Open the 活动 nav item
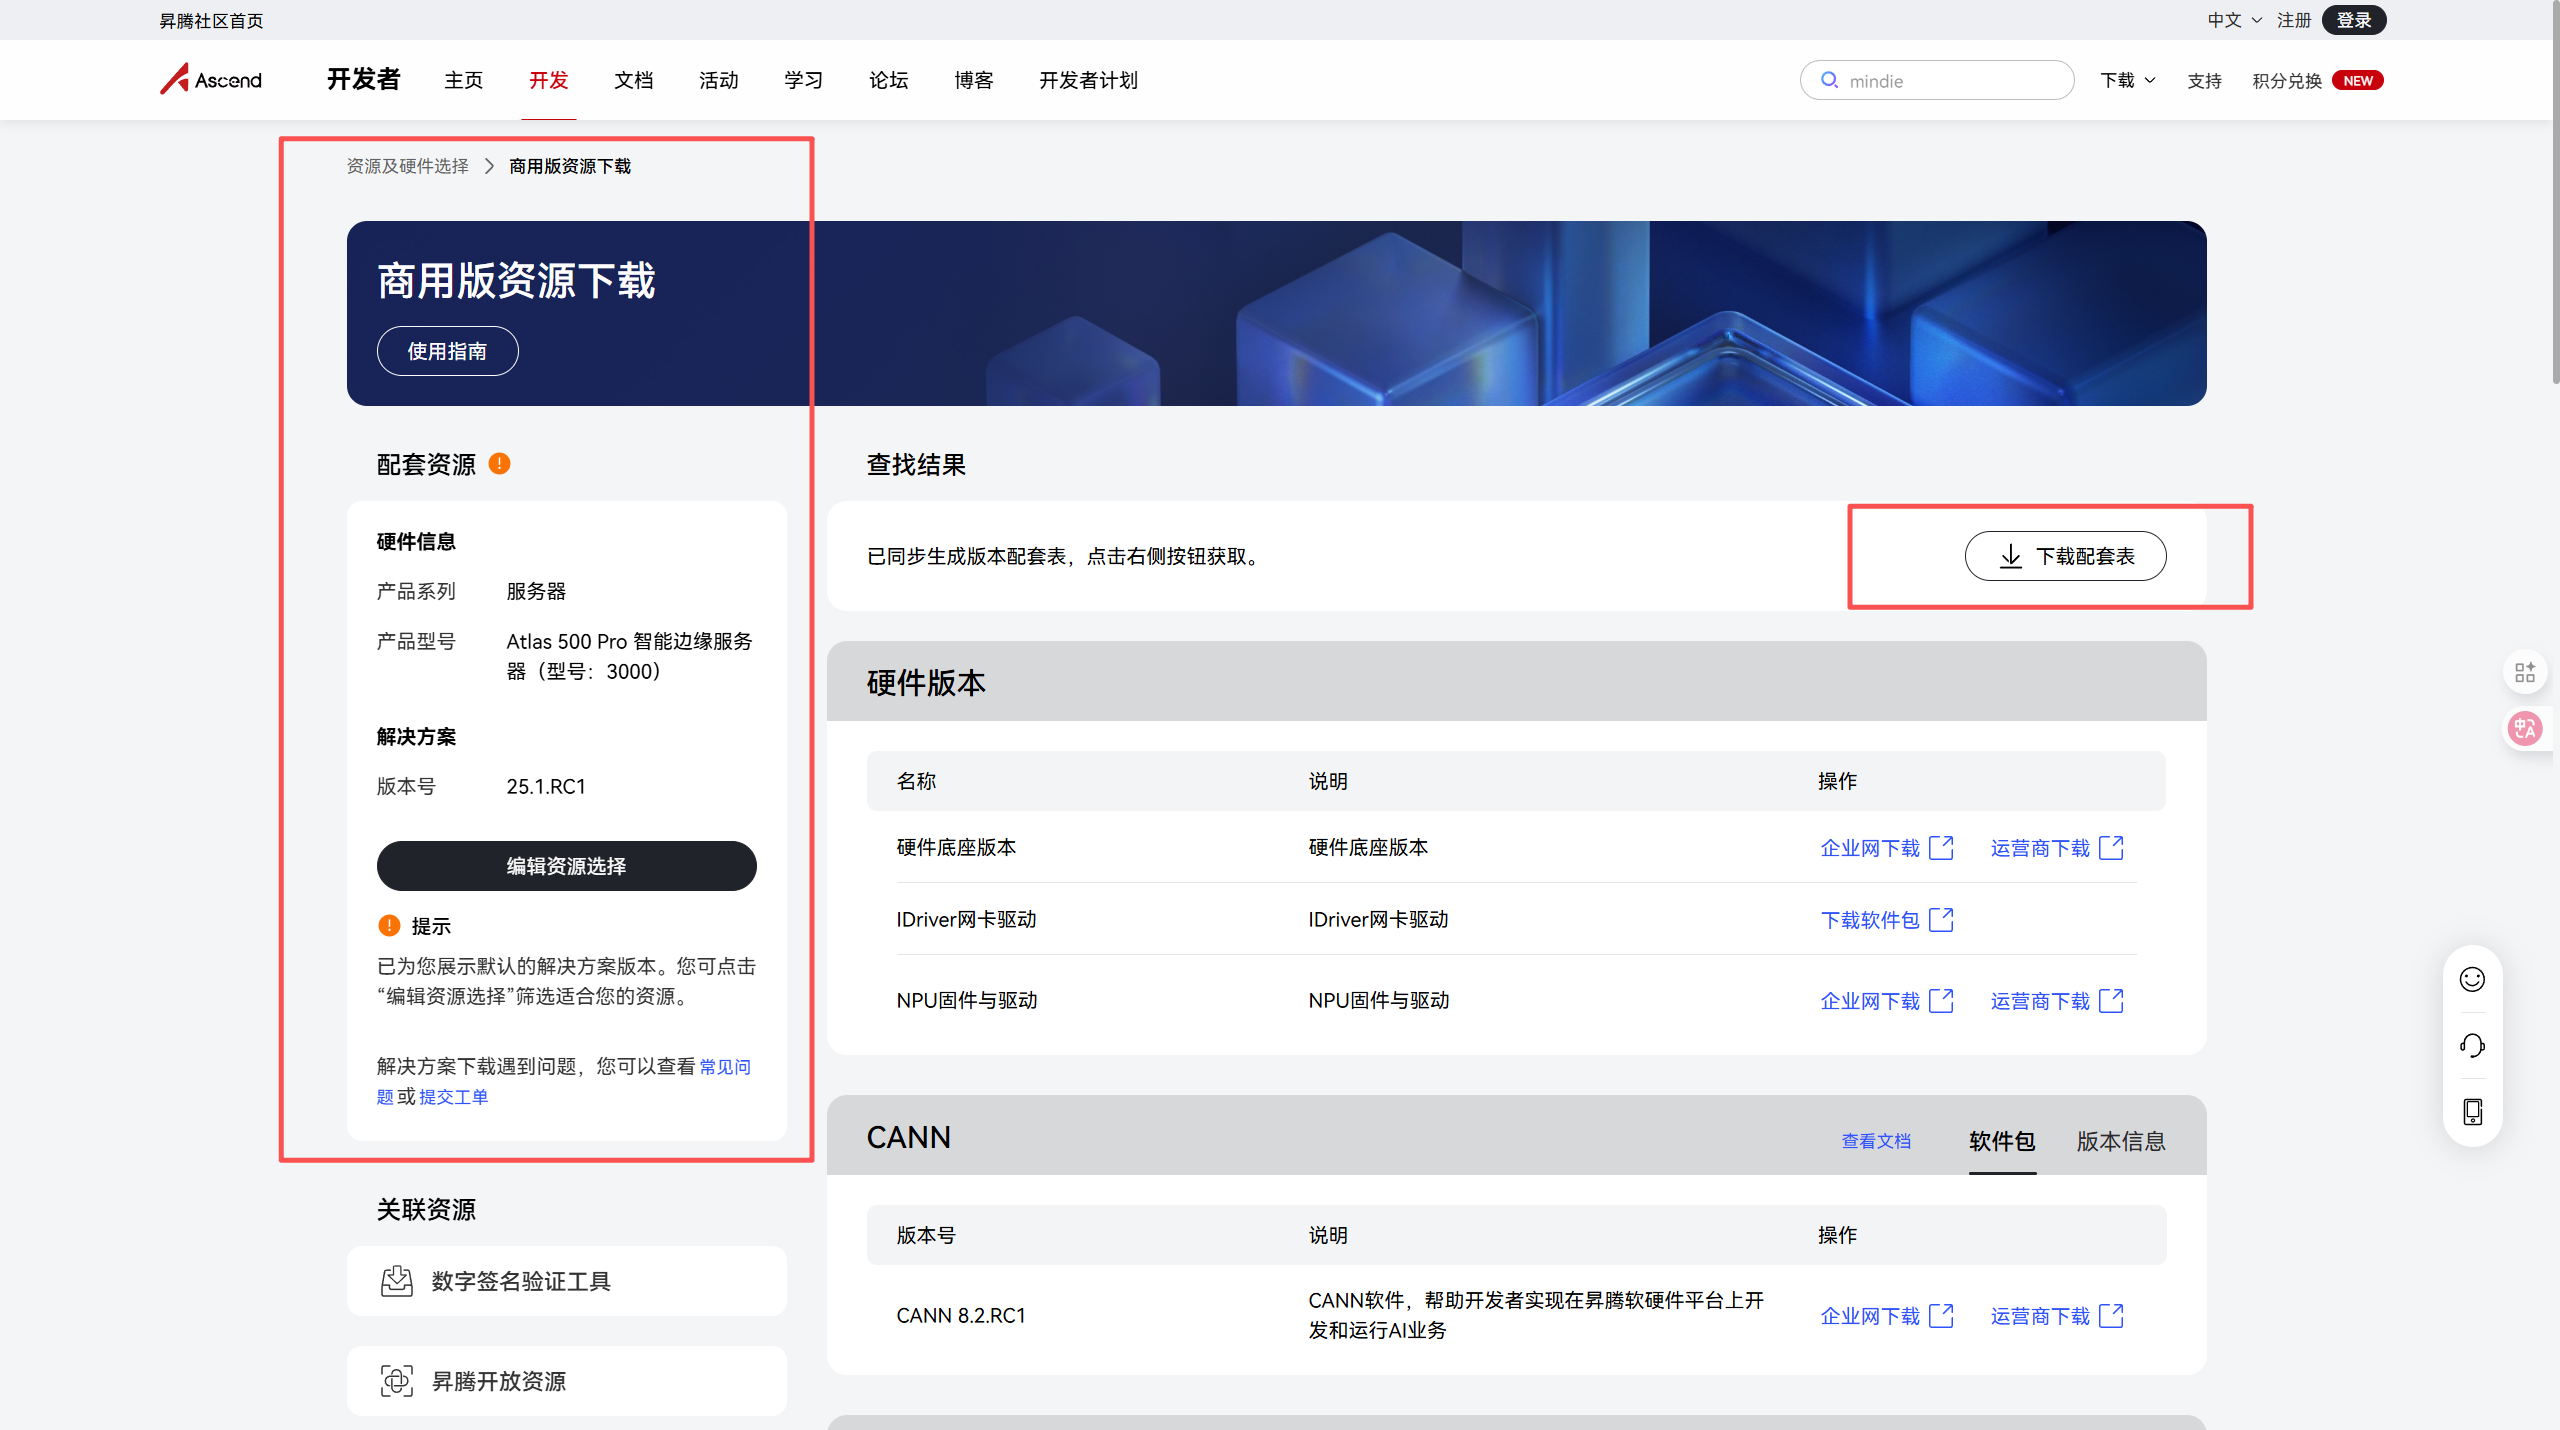Viewport: 2560px width, 1430px height. 719,80
